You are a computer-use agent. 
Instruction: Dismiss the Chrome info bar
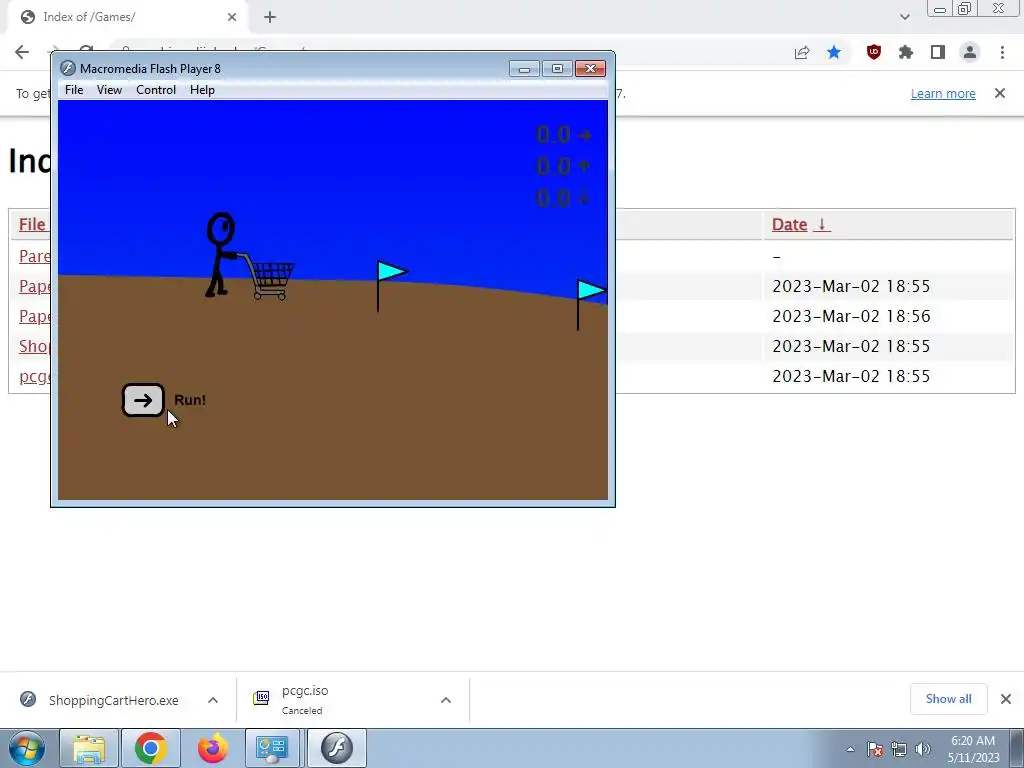pos(1000,93)
